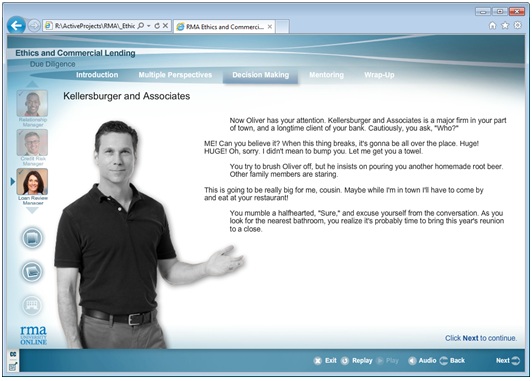Click the browser forward arrow button

tap(34, 26)
